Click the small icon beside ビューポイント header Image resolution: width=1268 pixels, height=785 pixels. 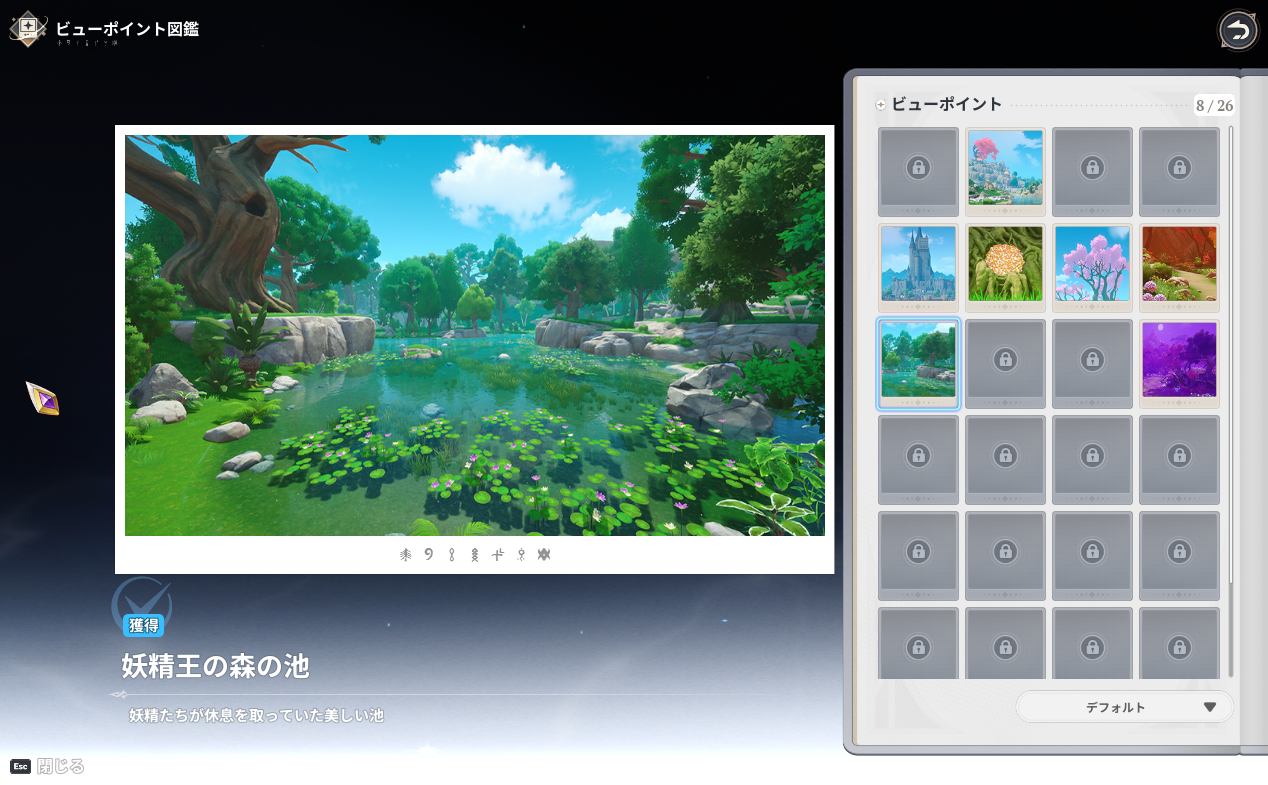tap(881, 105)
